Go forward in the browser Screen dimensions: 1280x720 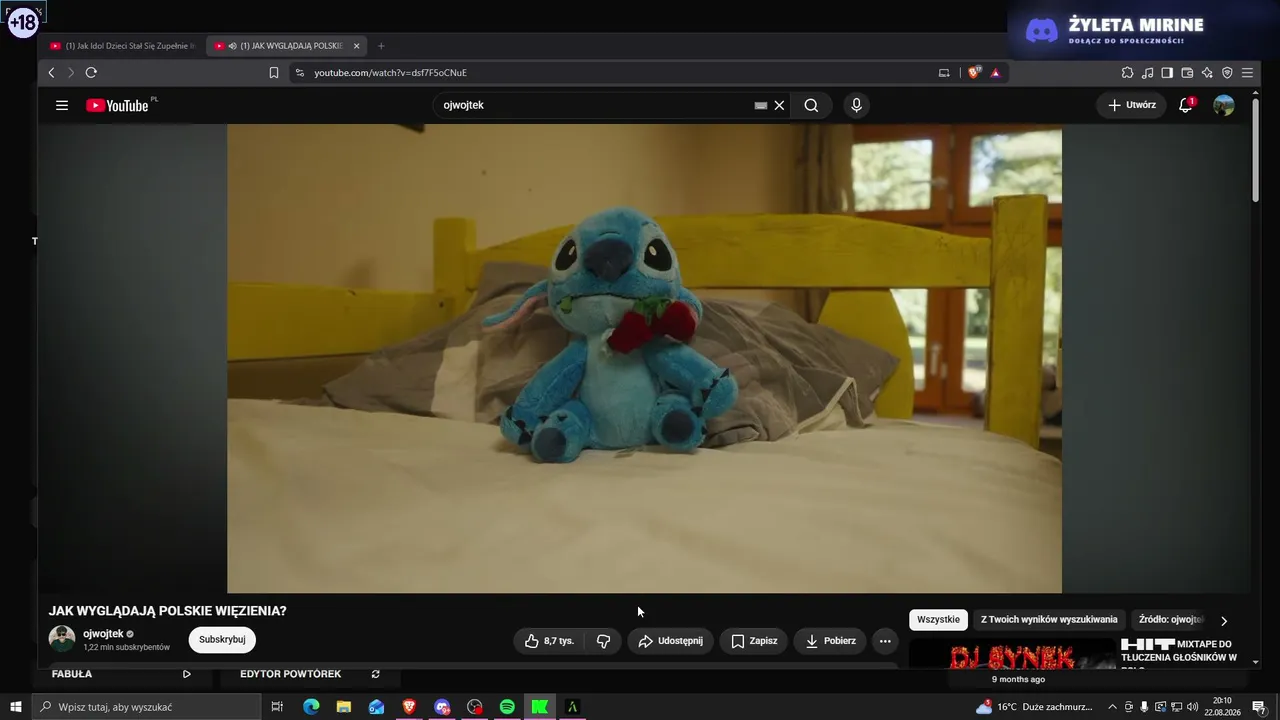[71, 72]
